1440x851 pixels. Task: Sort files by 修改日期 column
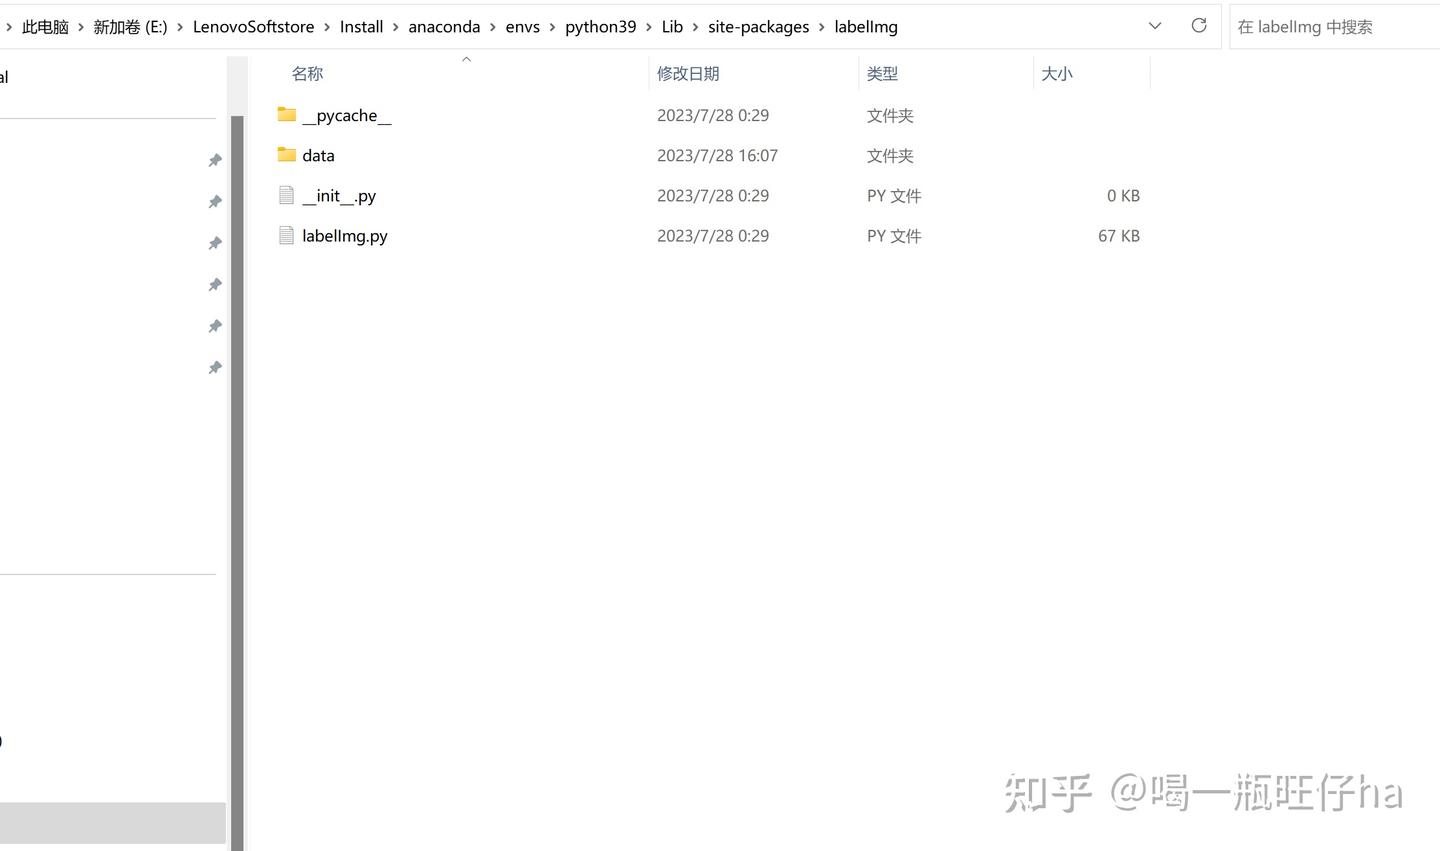pyautogui.click(x=688, y=73)
